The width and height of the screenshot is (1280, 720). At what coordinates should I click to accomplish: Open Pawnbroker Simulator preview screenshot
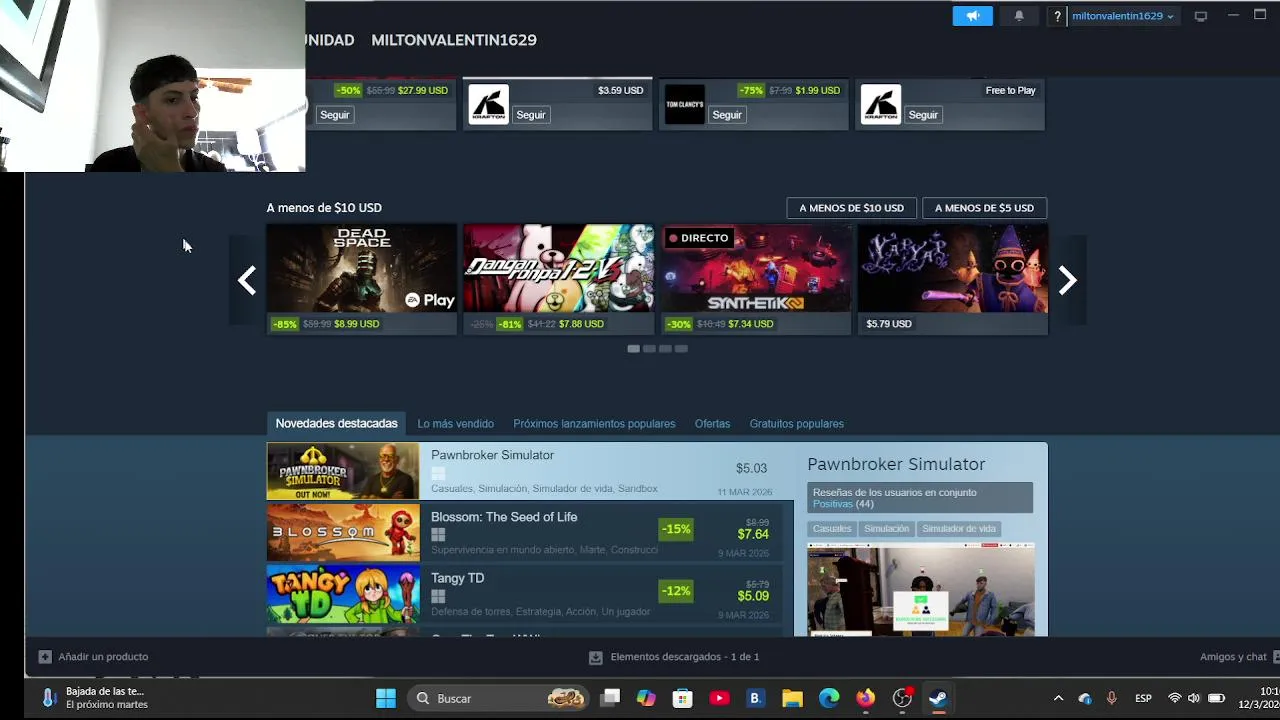click(x=921, y=590)
